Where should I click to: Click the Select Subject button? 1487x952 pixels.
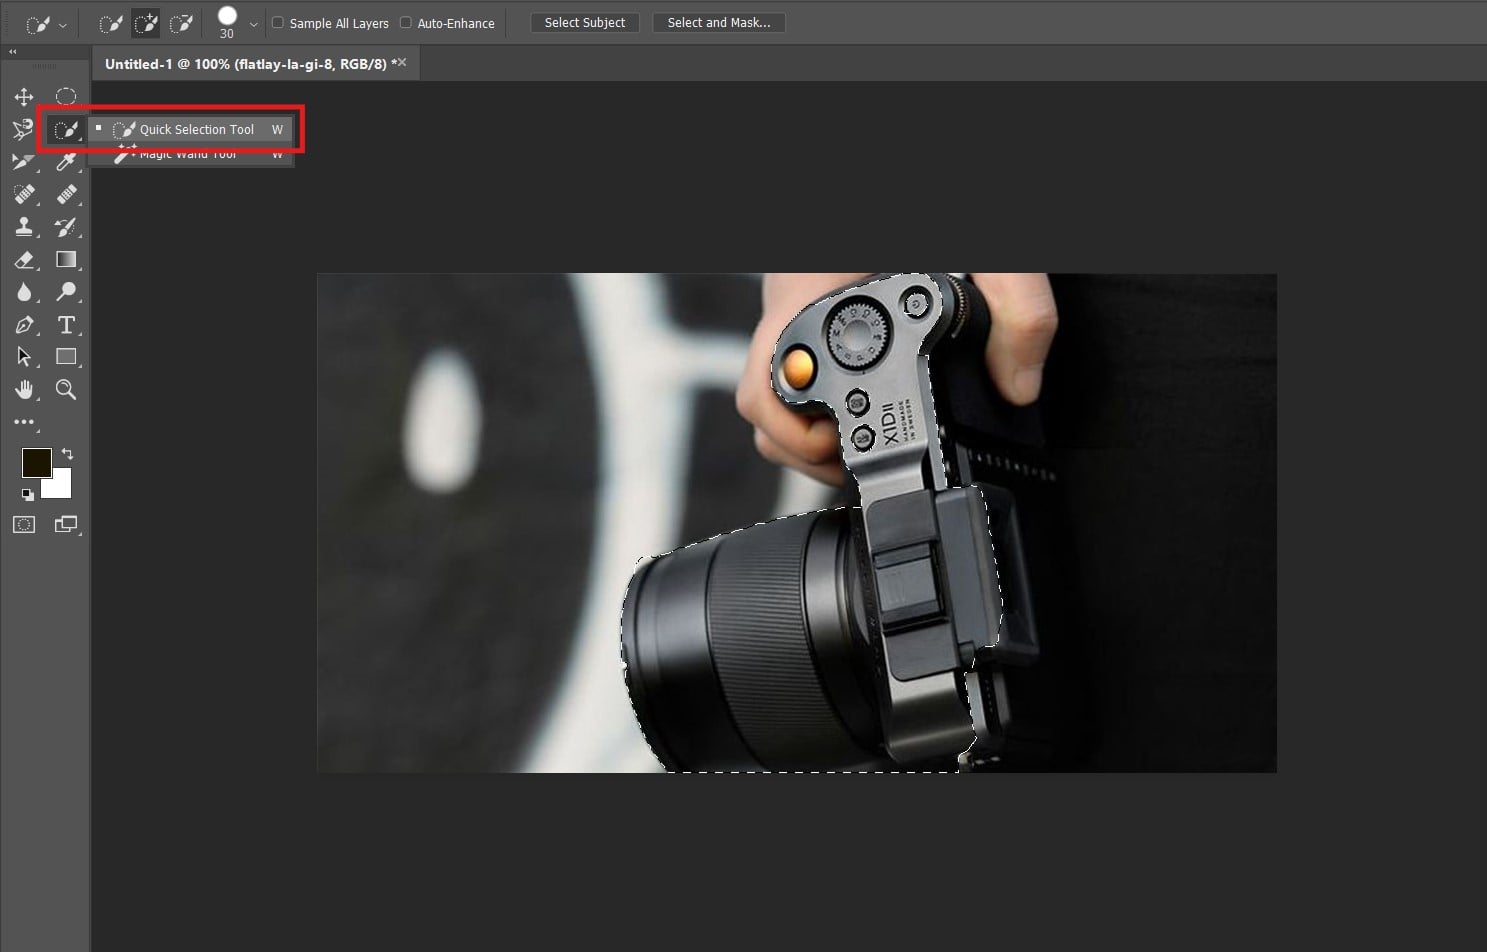(x=584, y=22)
